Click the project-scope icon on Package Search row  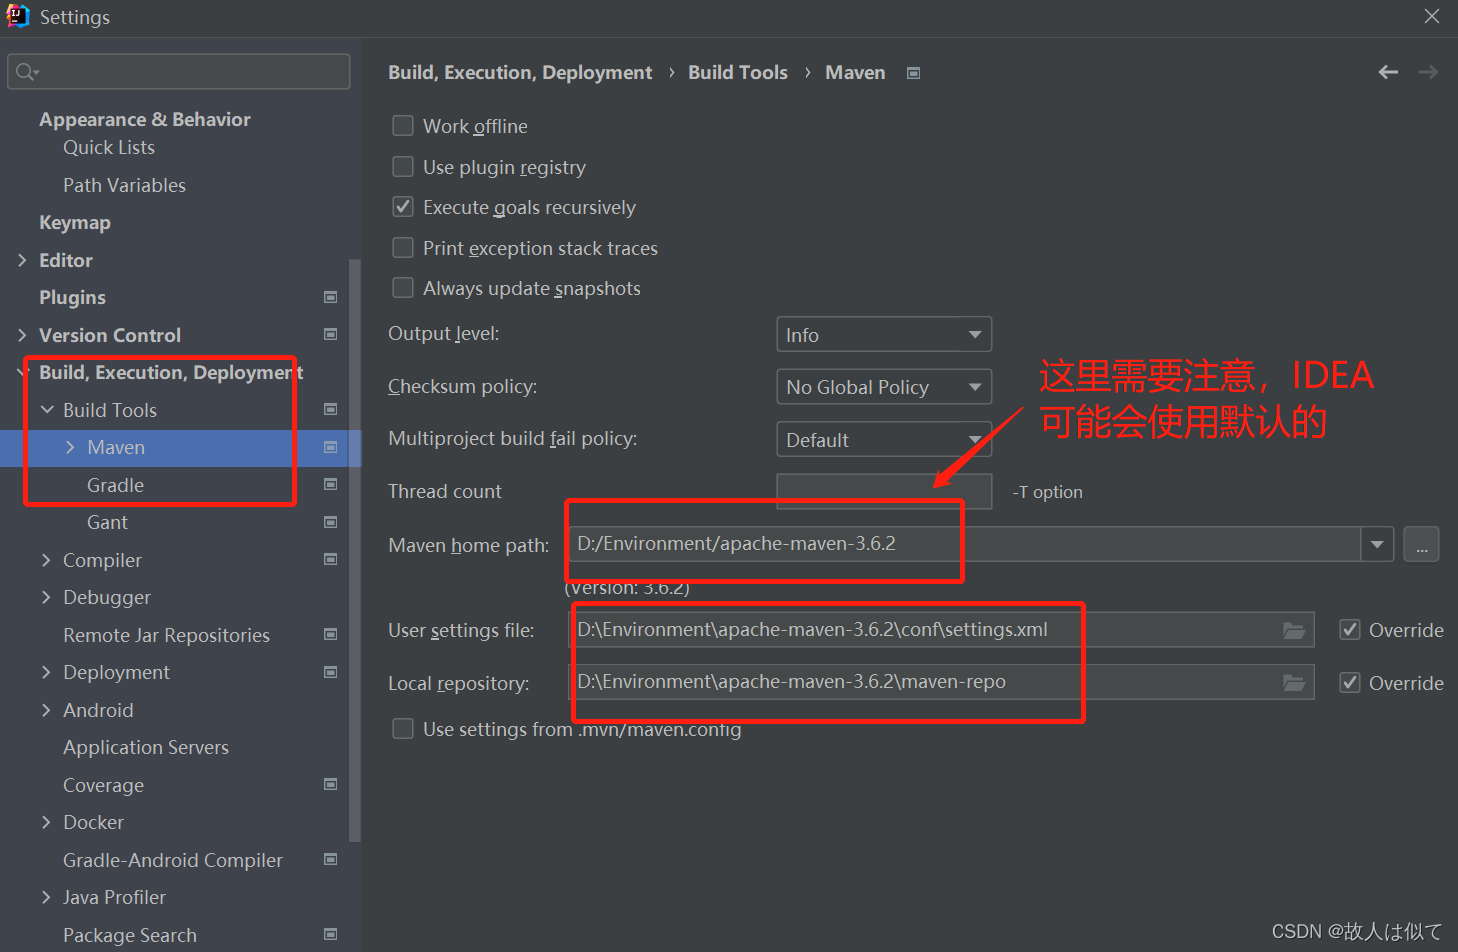pyautogui.click(x=331, y=934)
